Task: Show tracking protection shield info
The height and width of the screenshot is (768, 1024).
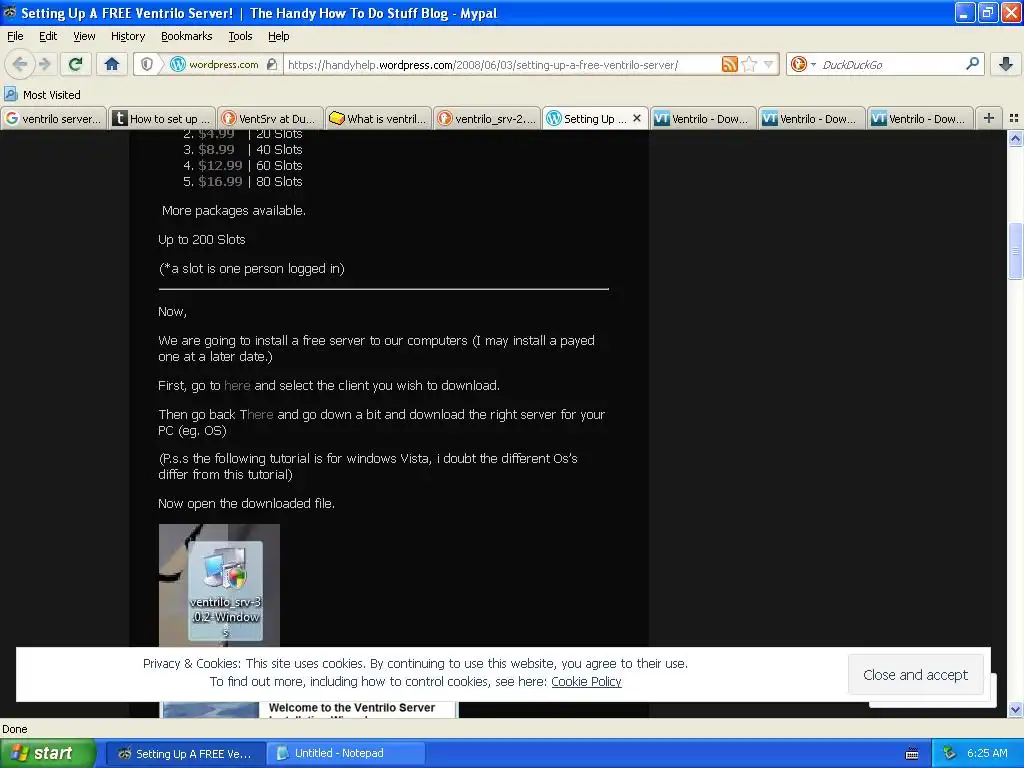Action: pos(147,64)
